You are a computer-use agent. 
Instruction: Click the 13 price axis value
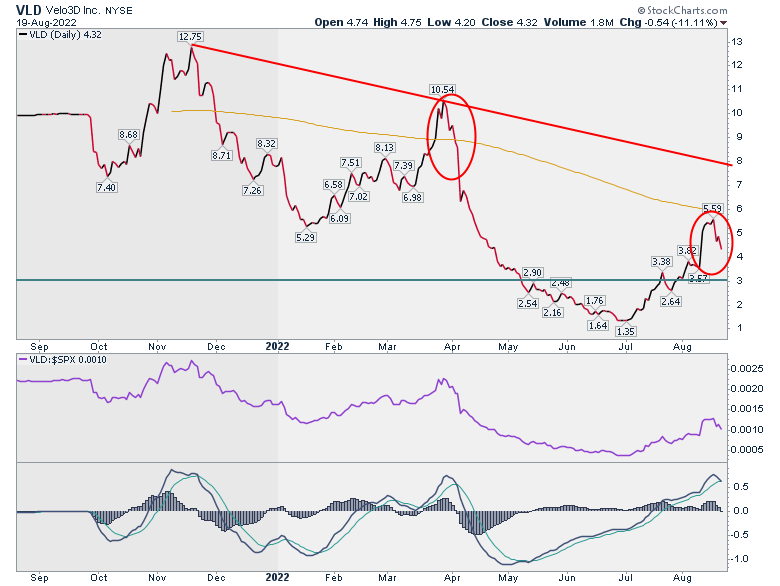coord(736,42)
